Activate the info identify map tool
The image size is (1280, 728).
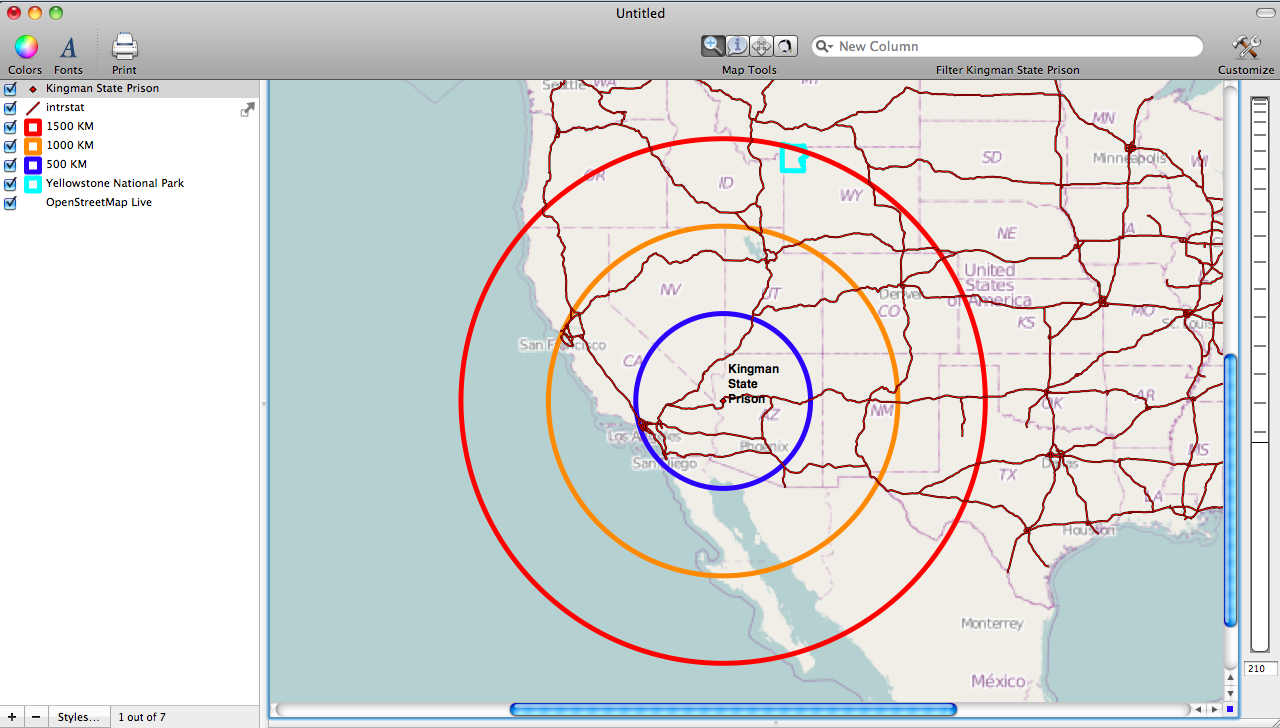(737, 45)
